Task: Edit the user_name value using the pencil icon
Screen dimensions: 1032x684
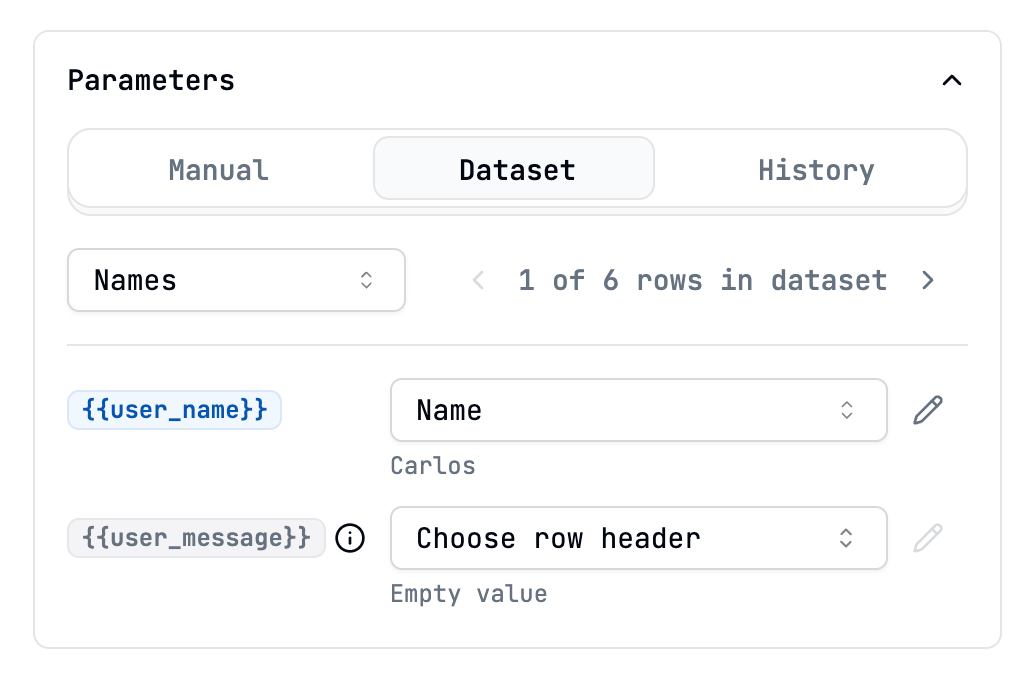Action: (x=927, y=410)
